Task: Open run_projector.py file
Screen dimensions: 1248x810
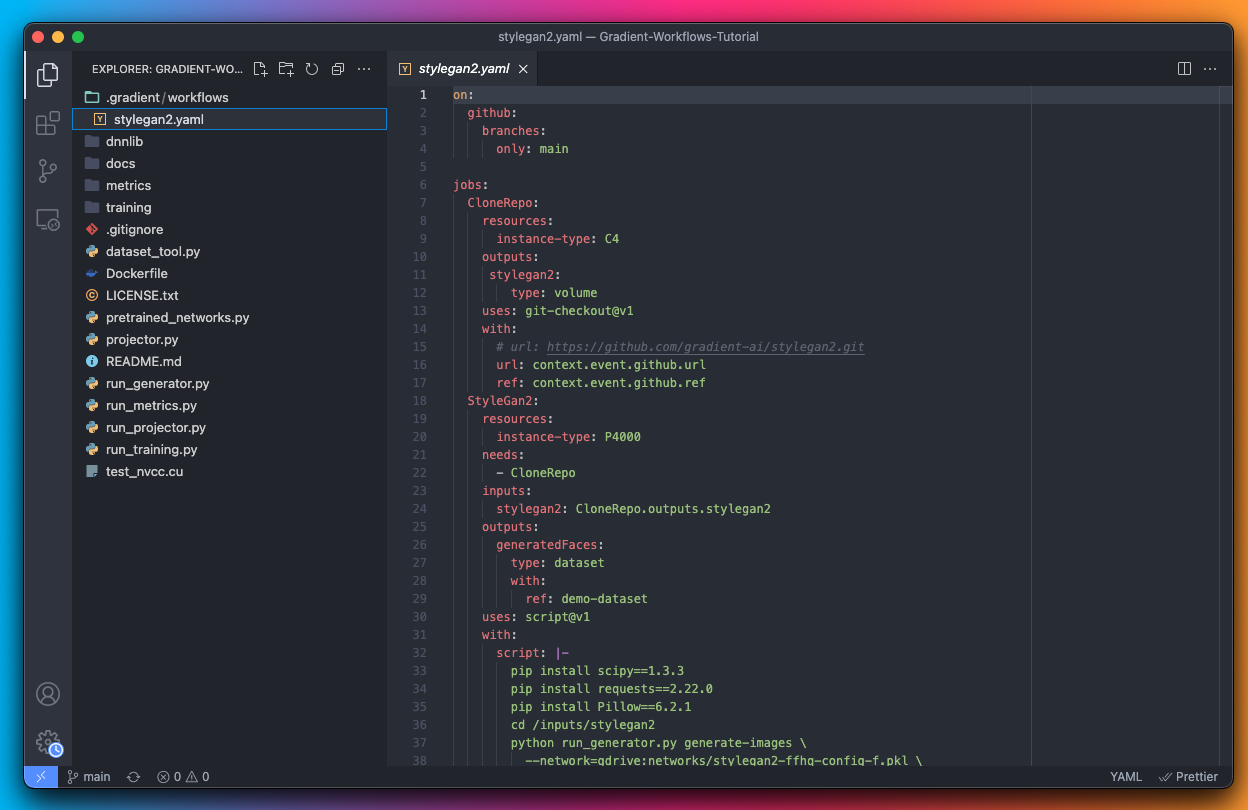Action: pos(230,427)
